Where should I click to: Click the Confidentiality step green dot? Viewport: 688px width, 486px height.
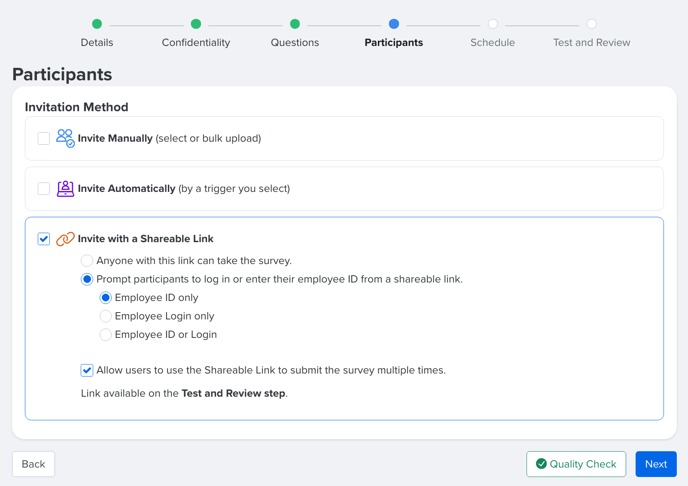196,24
